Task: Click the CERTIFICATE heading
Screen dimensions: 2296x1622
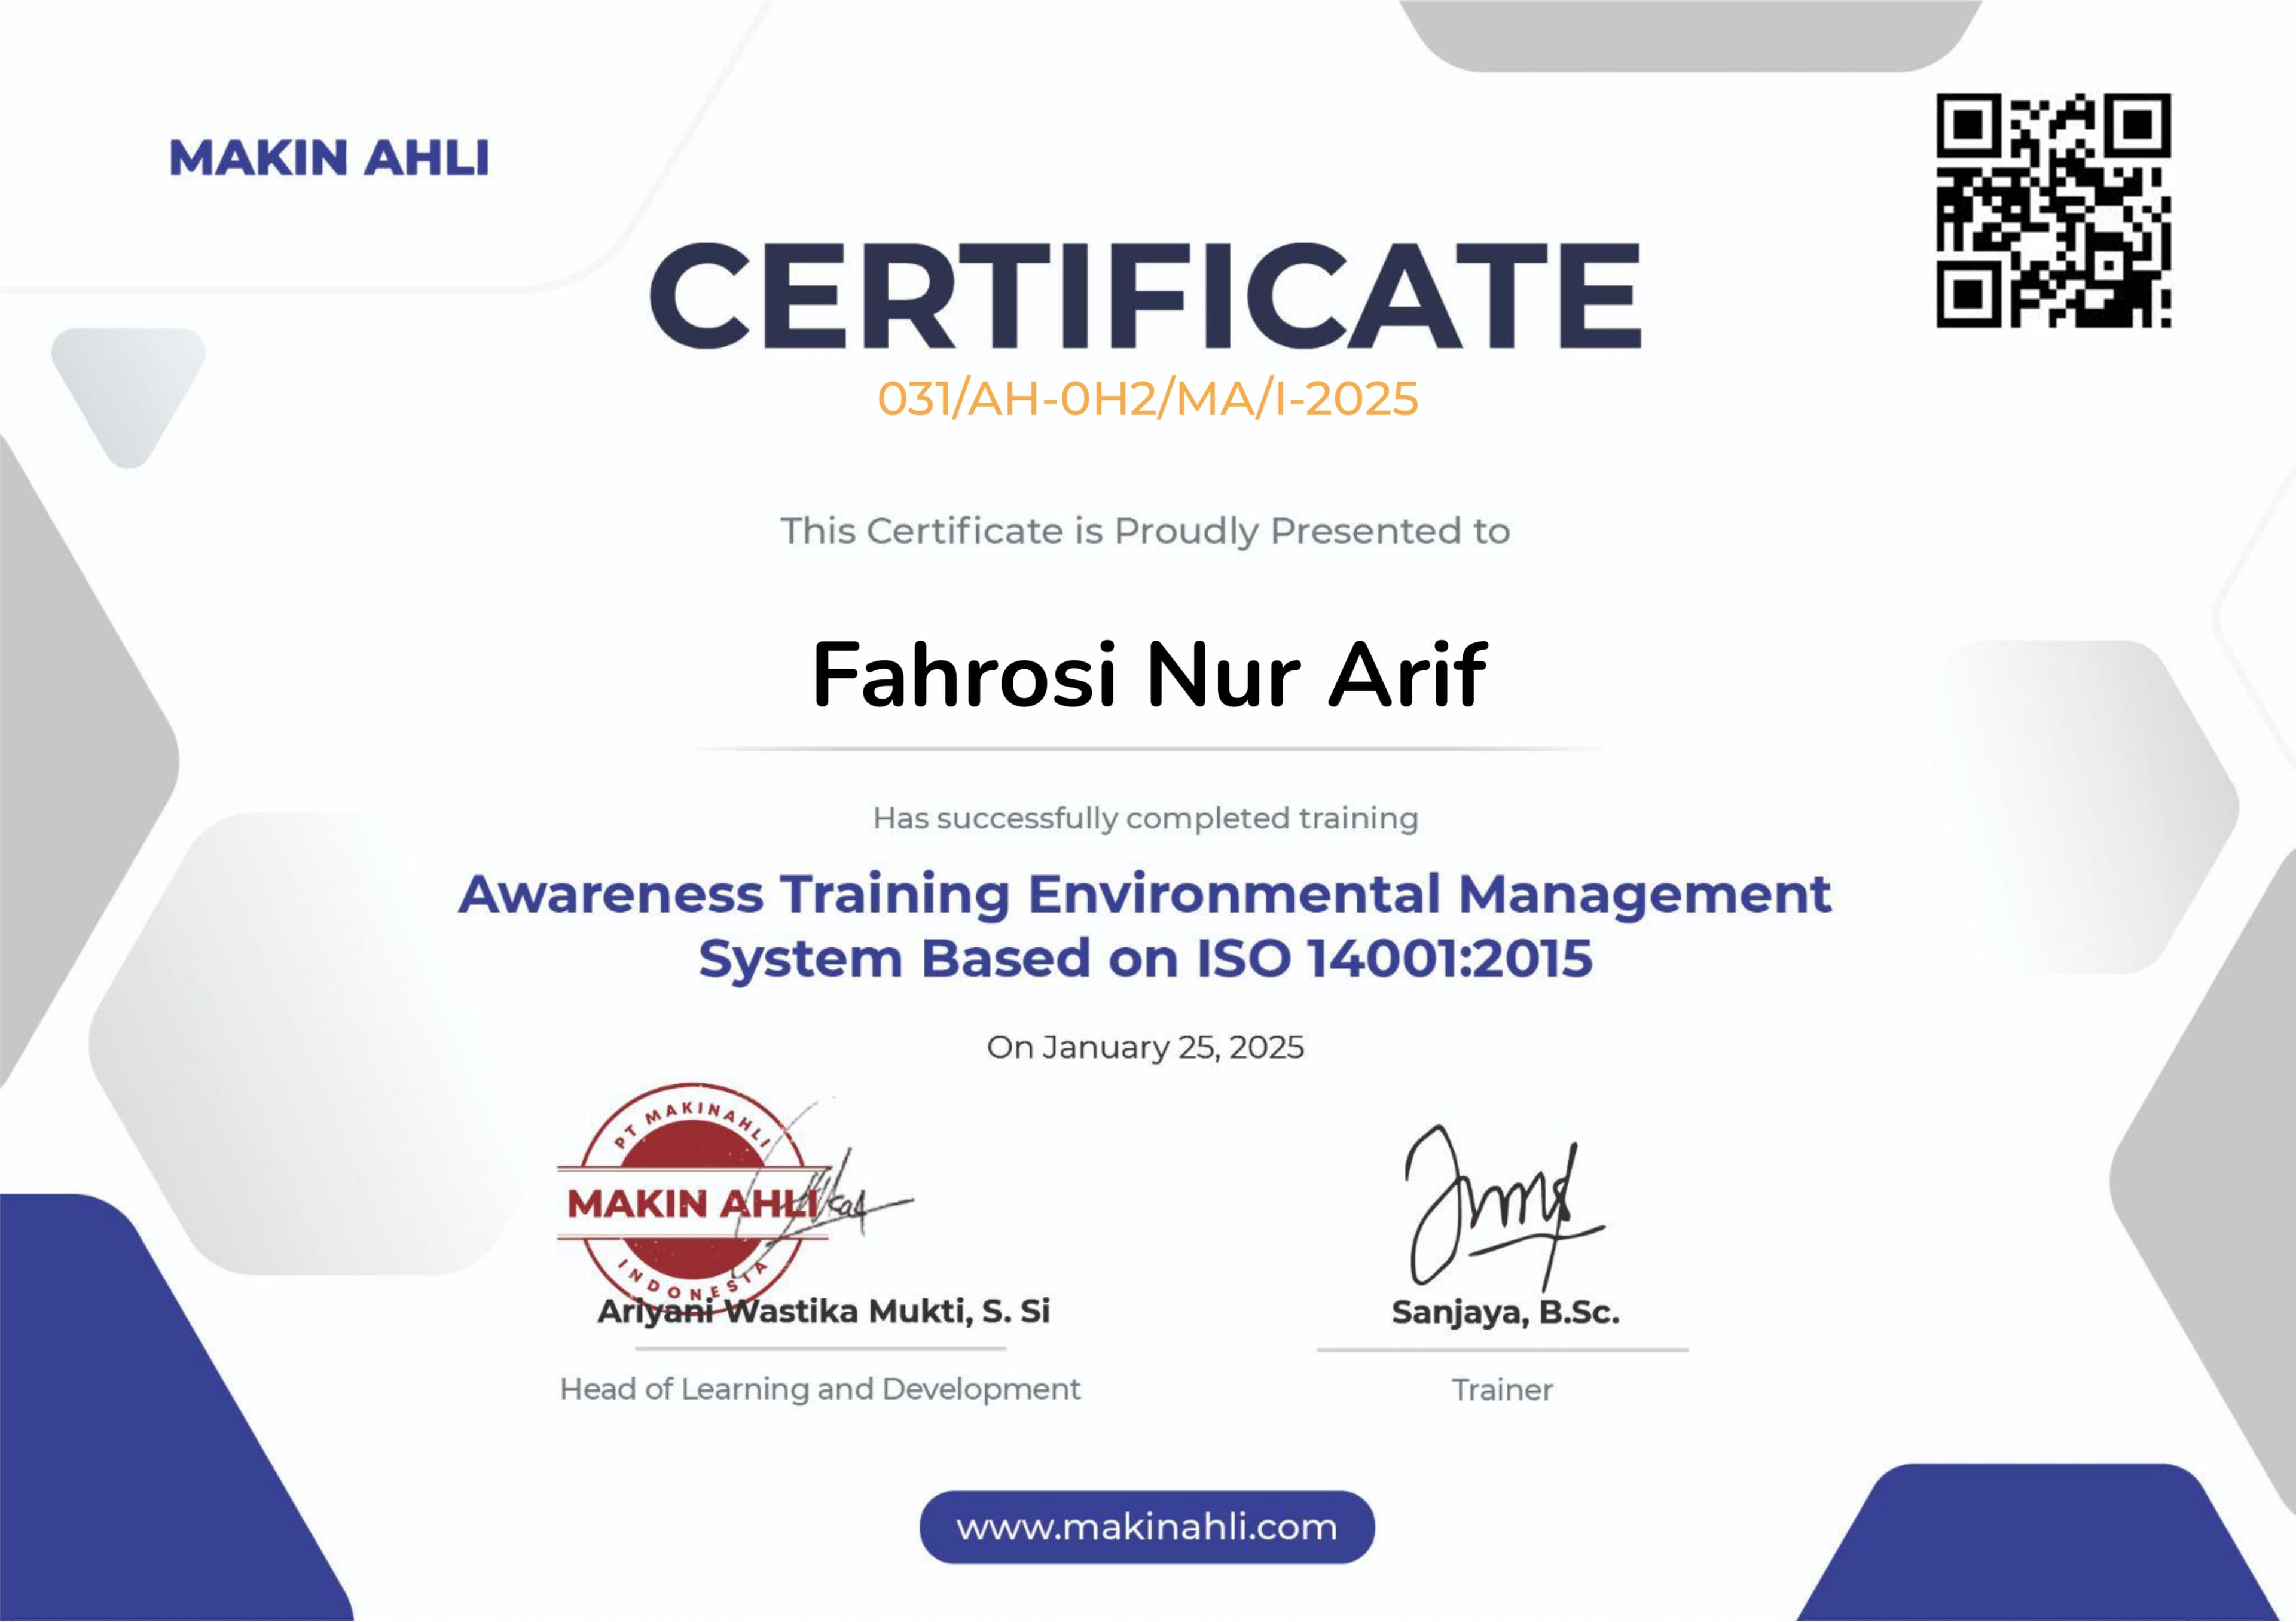Action: pos(1146,296)
